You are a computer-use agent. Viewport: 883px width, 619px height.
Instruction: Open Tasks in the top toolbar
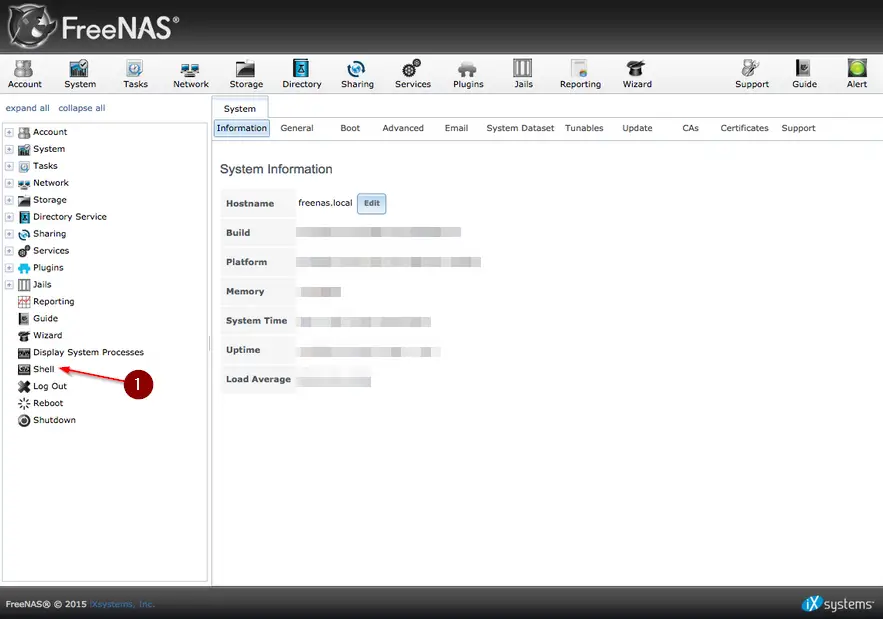pos(135,74)
